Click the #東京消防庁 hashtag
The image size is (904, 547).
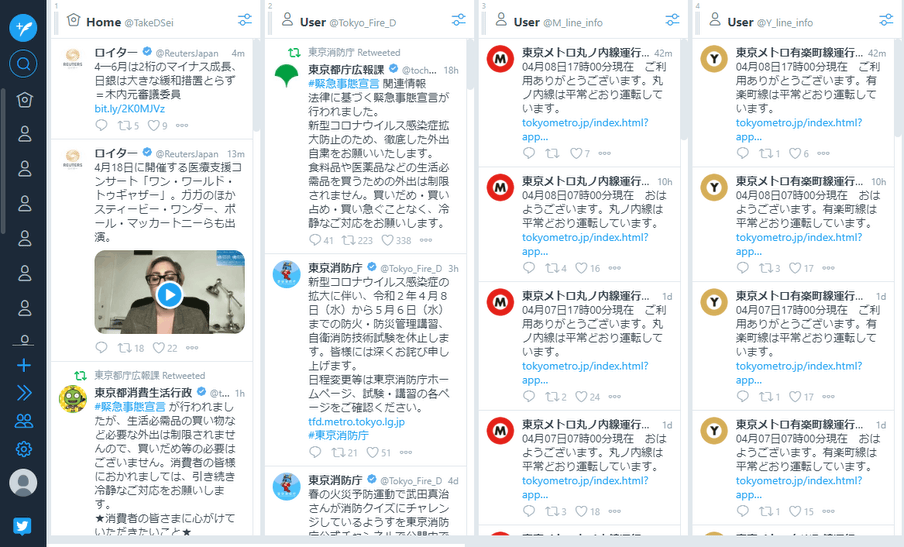pos(338,435)
